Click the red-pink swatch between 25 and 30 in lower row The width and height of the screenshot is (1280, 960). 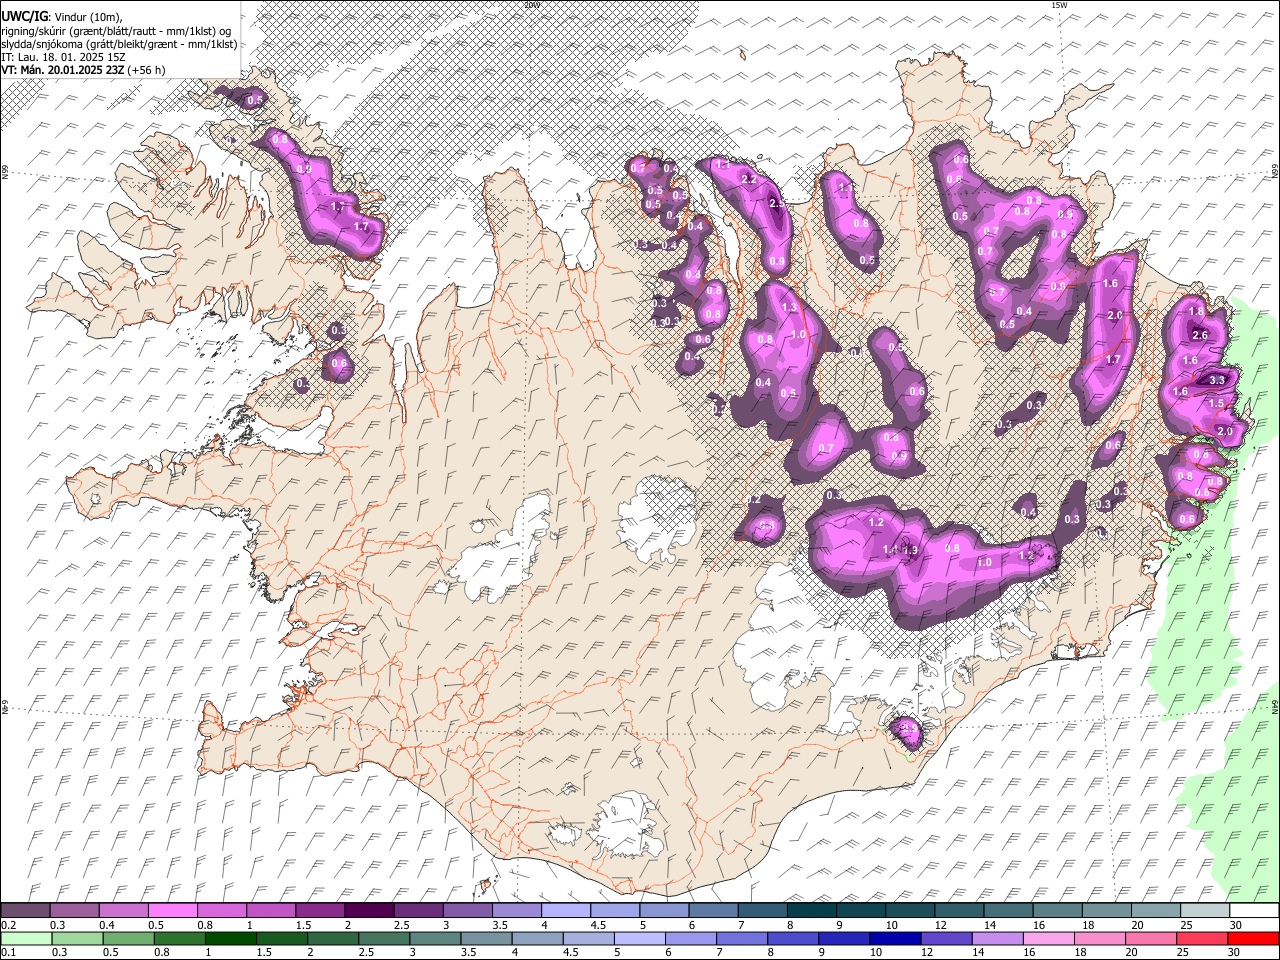pyautogui.click(x=1201, y=938)
